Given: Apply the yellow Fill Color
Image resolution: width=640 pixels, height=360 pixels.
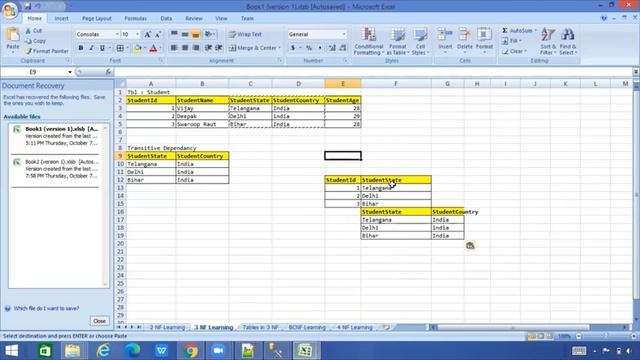Looking at the screenshot, I should point(138,48).
